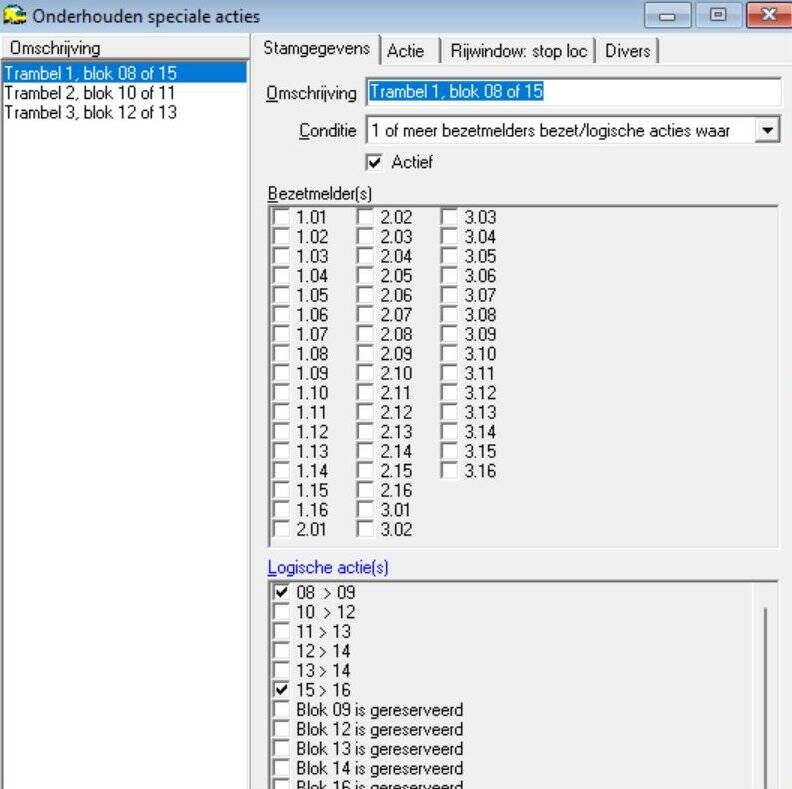Untick logical action 15 > 16
792x789 pixels.
pos(281,690)
